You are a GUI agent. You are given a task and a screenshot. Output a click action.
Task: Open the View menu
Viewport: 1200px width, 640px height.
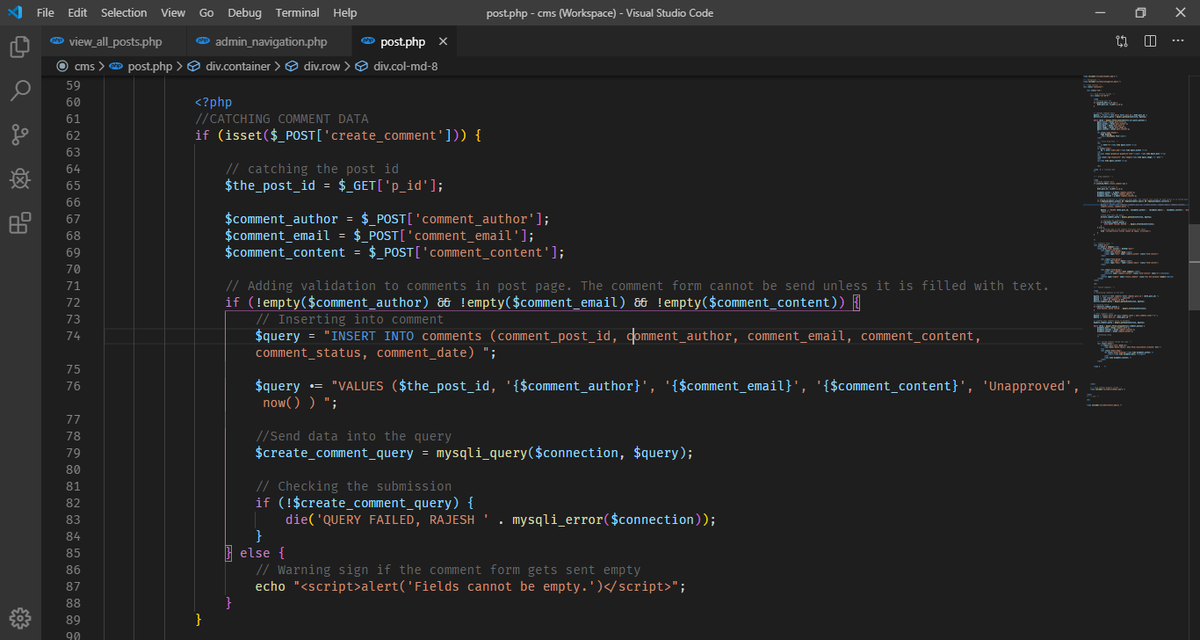point(173,12)
